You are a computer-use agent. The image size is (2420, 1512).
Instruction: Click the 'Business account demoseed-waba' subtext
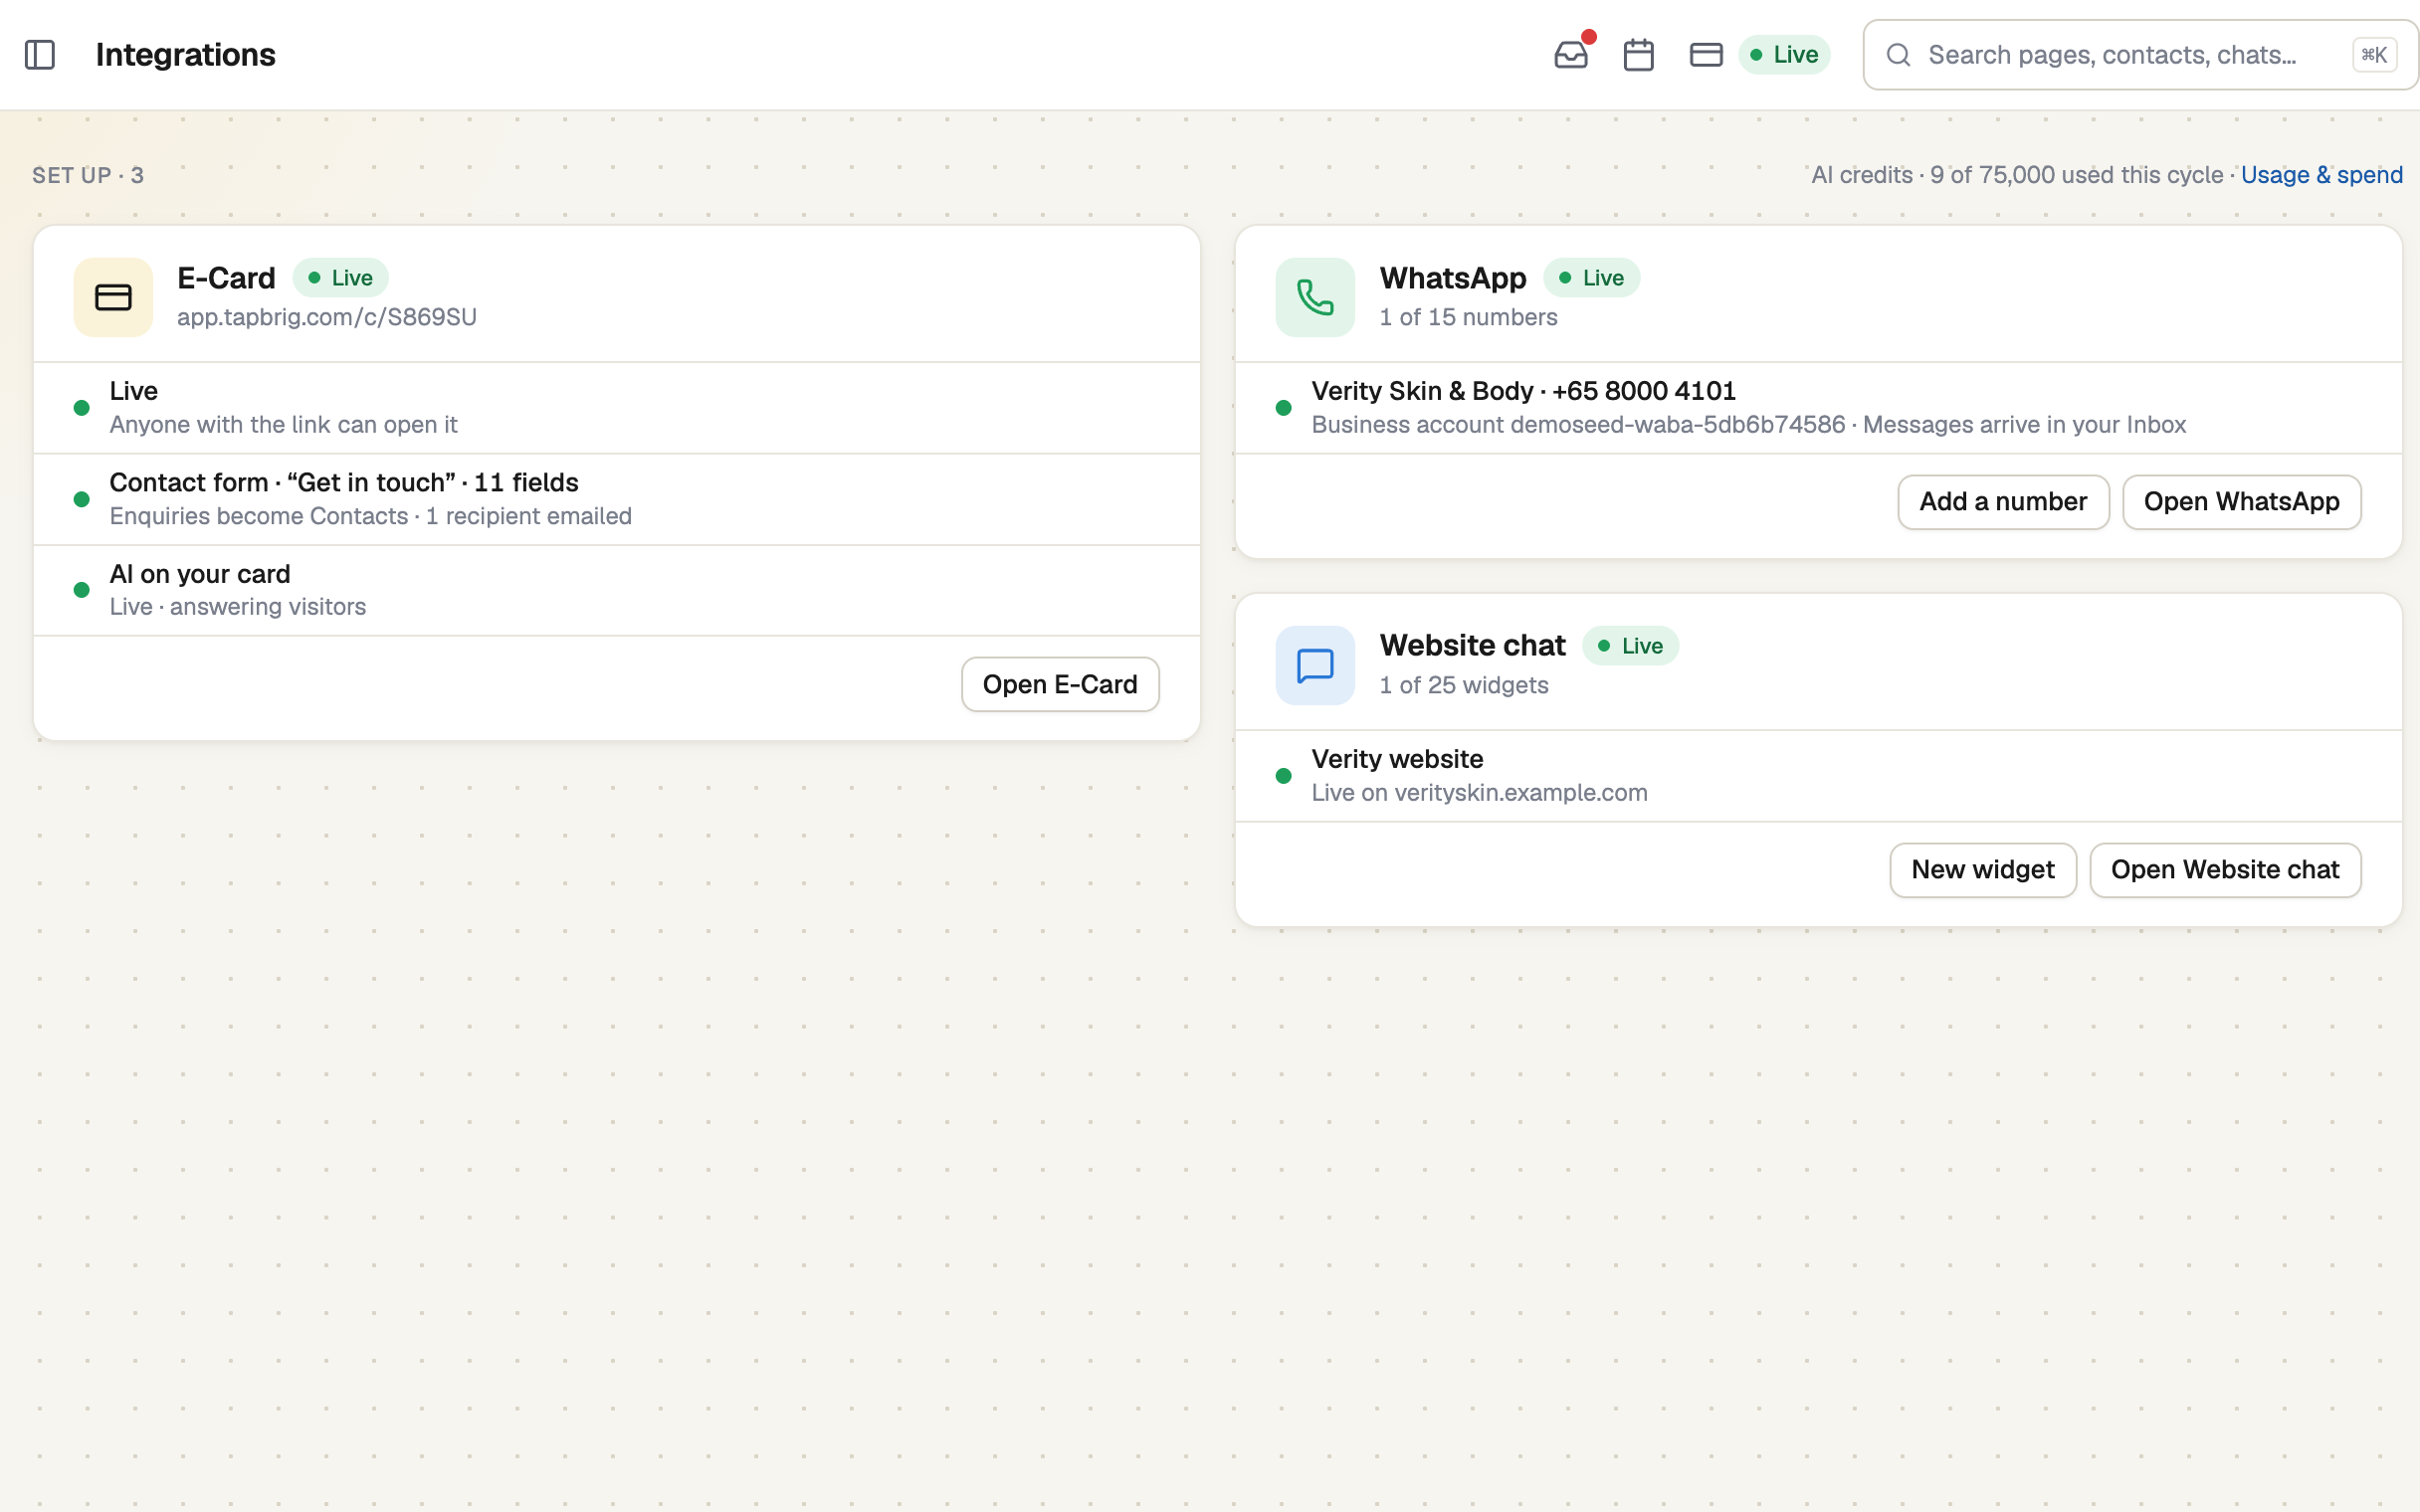(x=1748, y=424)
